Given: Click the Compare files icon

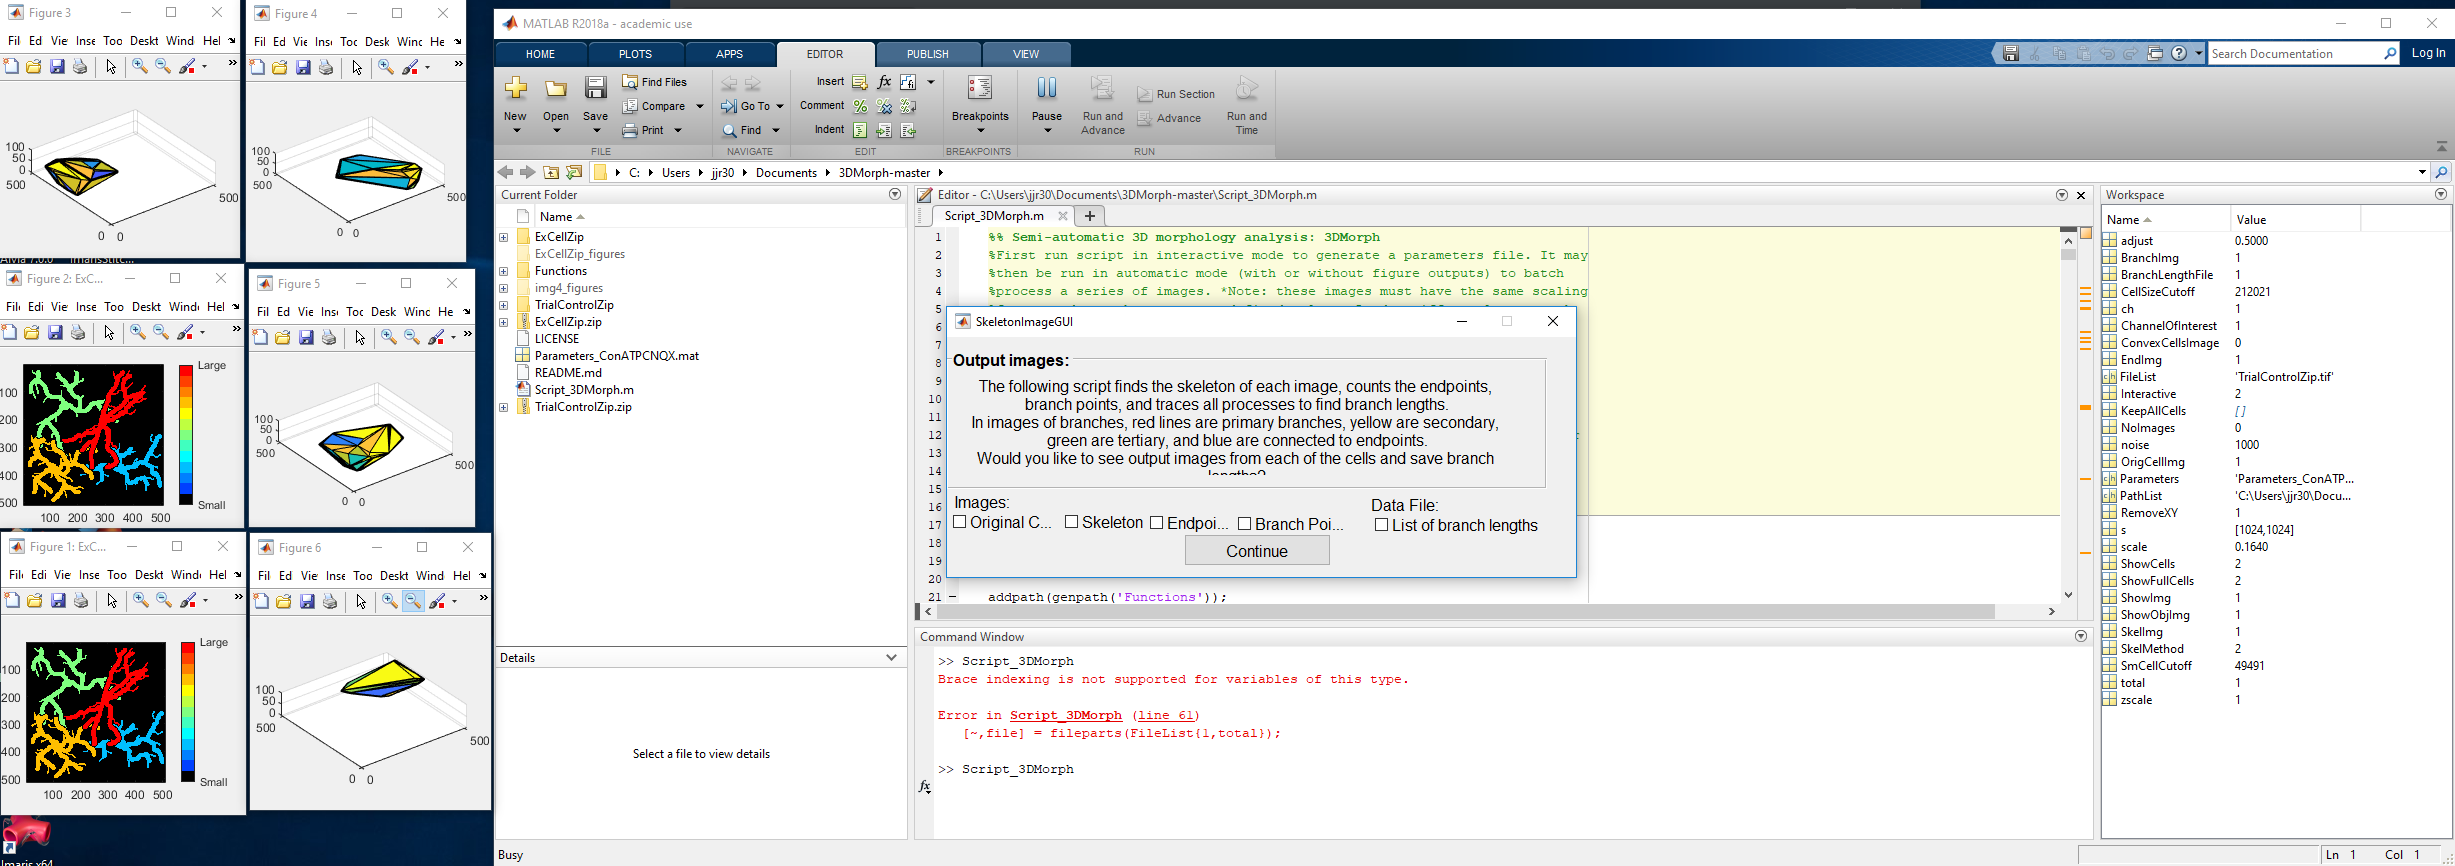Looking at the screenshot, I should coord(630,106).
